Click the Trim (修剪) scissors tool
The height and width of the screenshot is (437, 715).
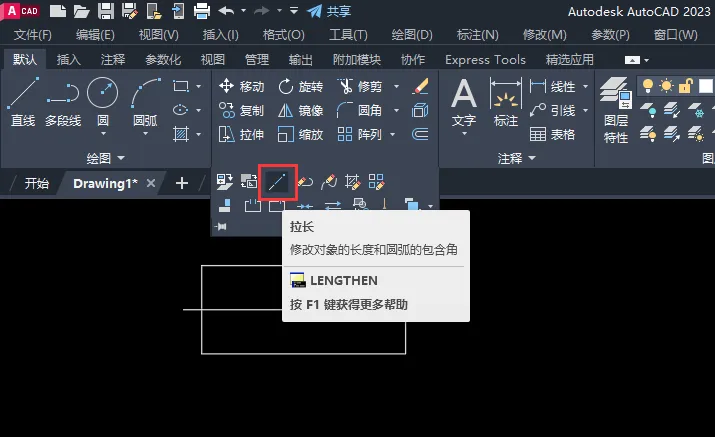click(360, 86)
